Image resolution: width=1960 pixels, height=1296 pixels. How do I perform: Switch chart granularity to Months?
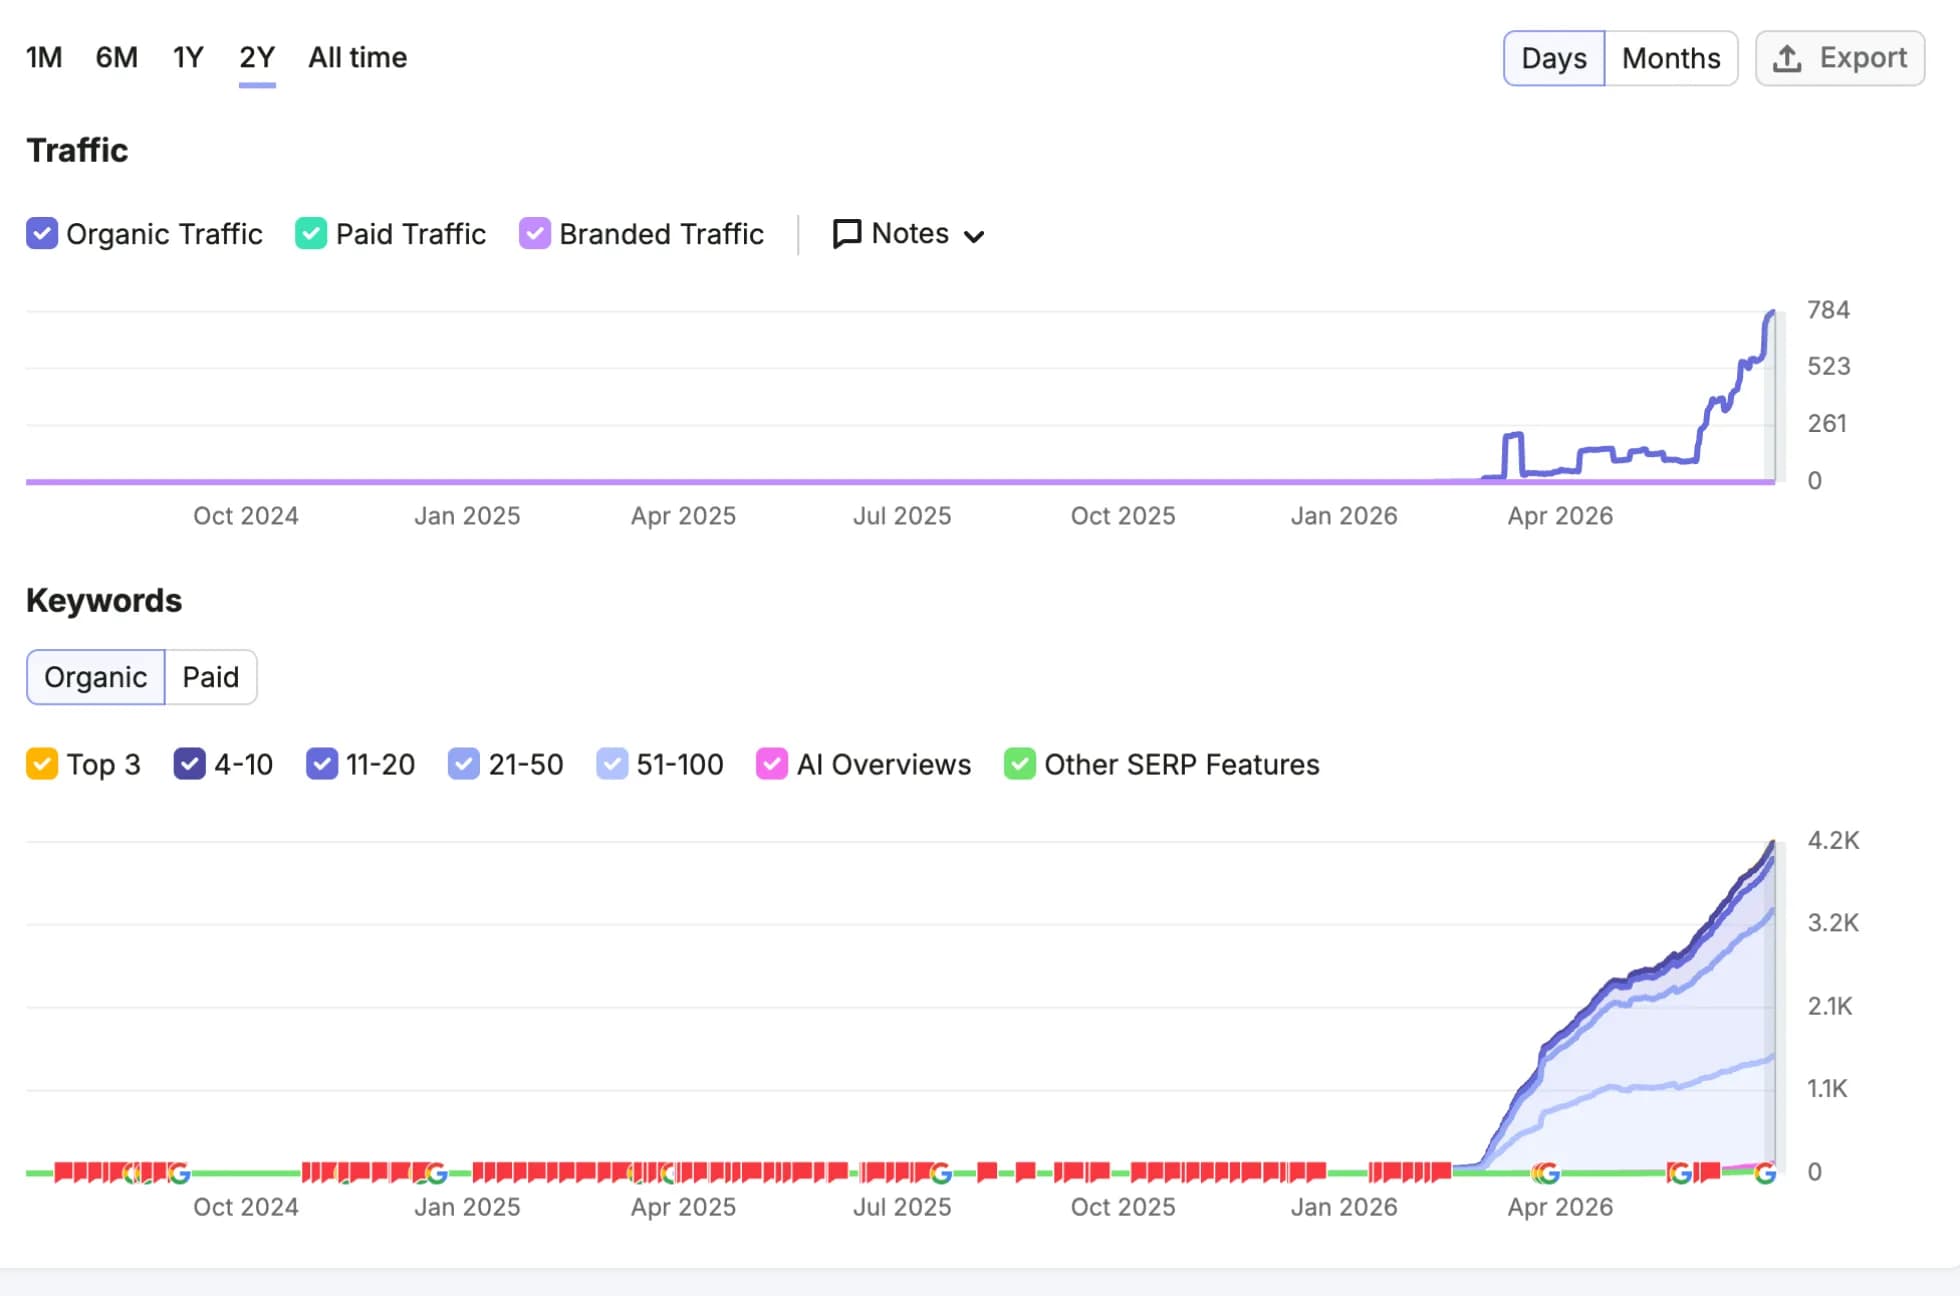(x=1671, y=59)
